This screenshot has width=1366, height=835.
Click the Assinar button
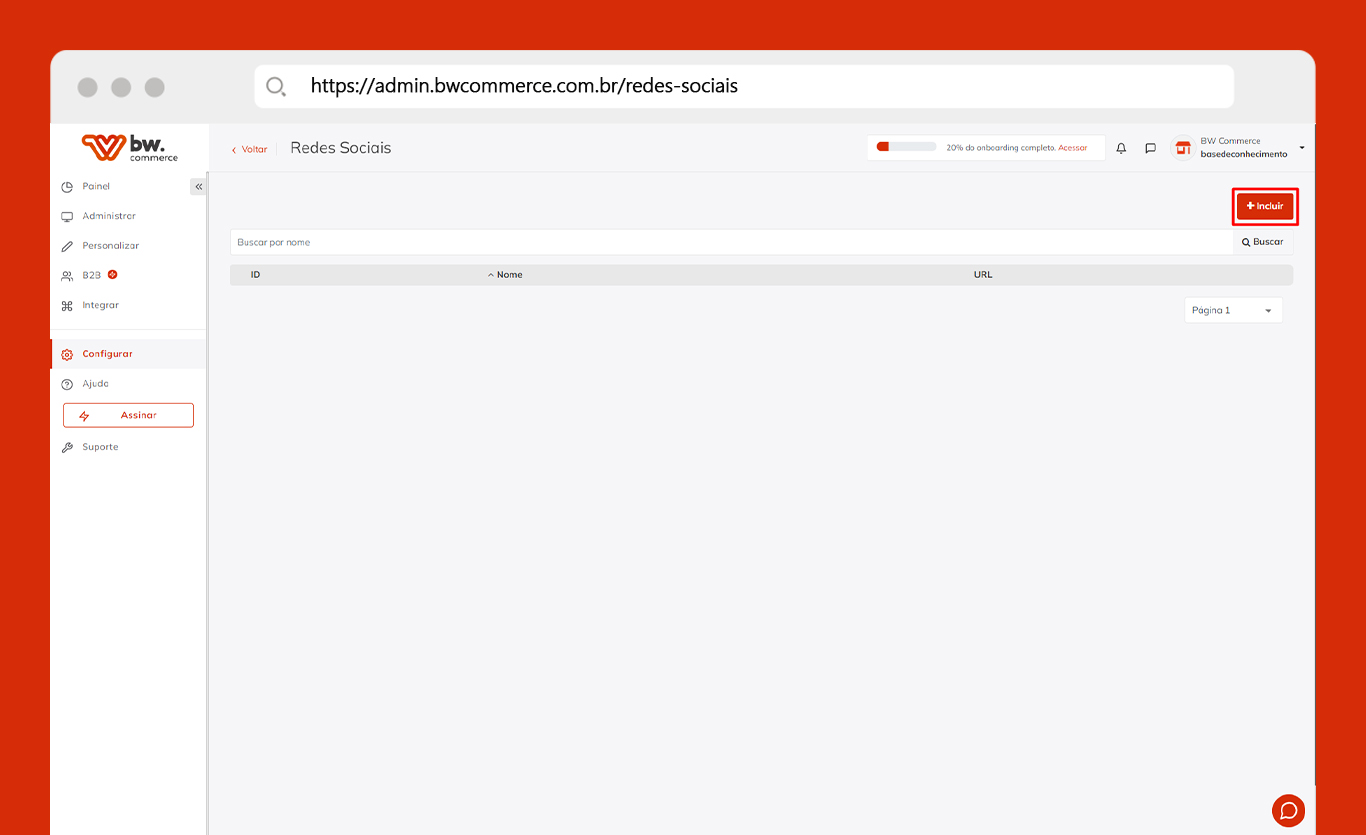click(128, 415)
